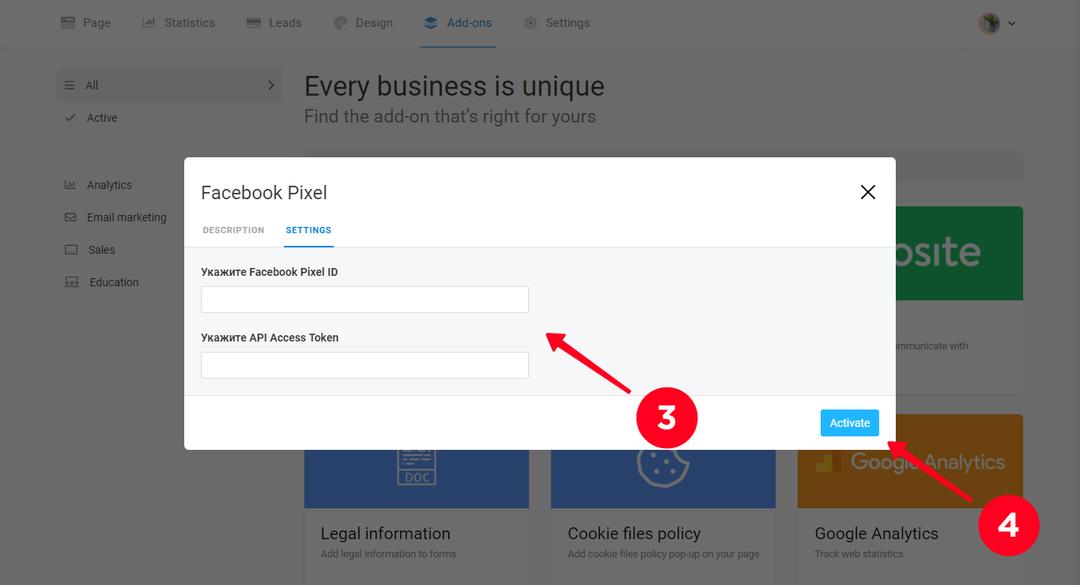
Task: Click the 'Add legal information to forms' text
Action: [x=388, y=554]
